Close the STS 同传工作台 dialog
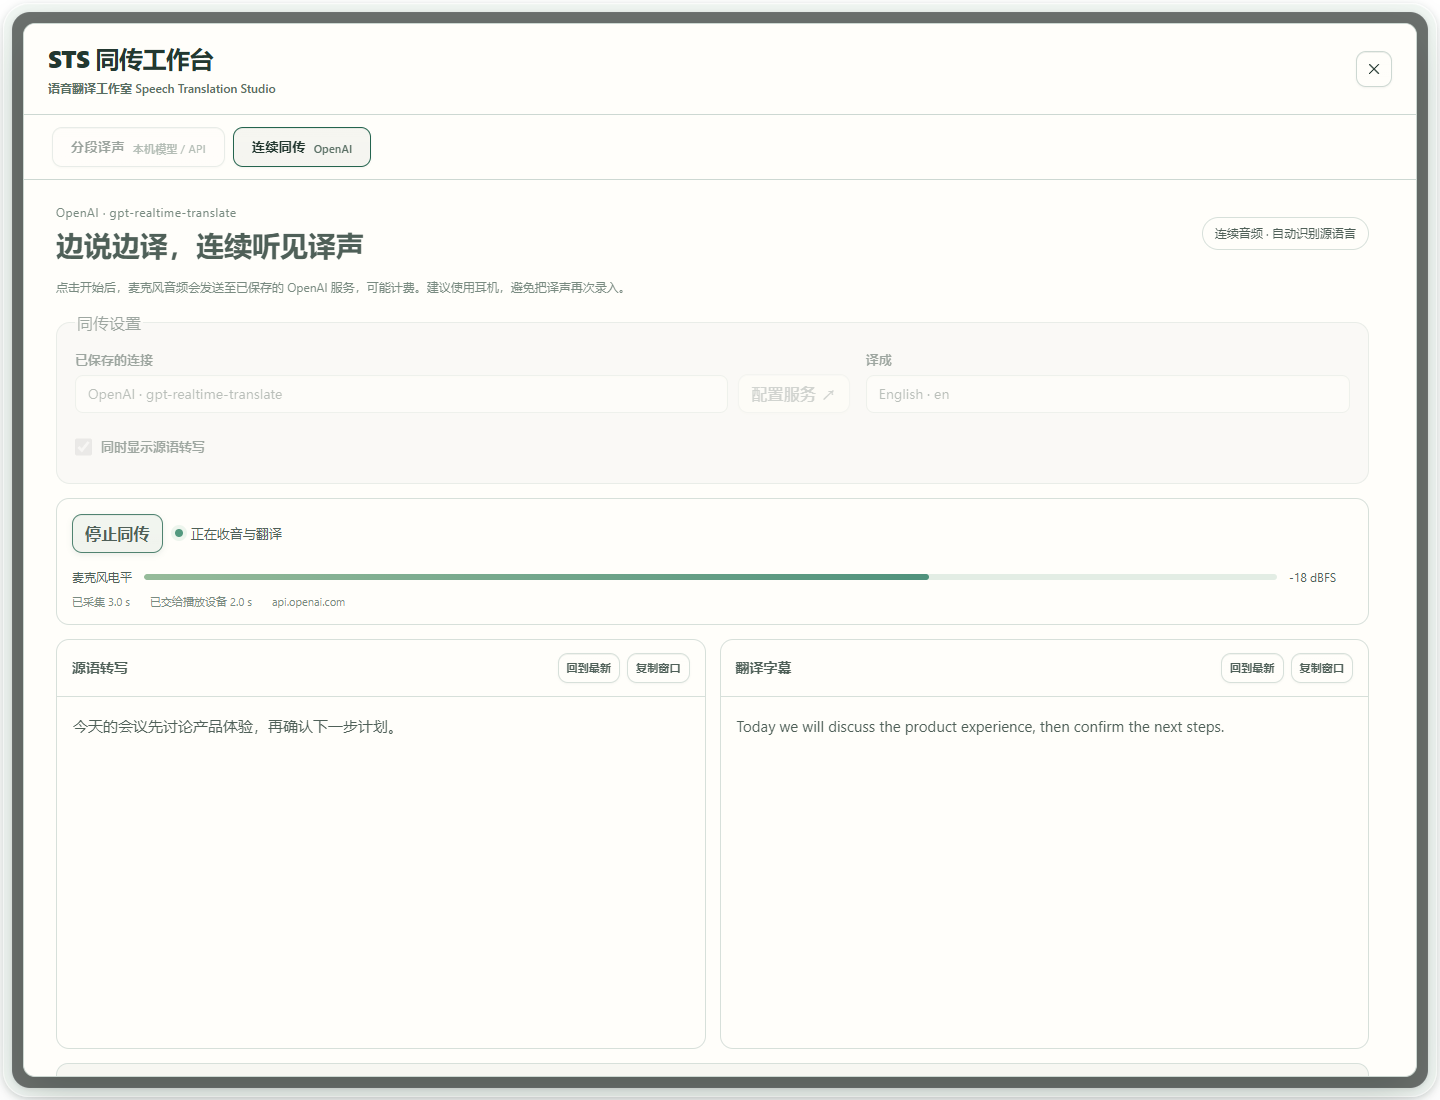Viewport: 1440px width, 1100px height. 1373,69
